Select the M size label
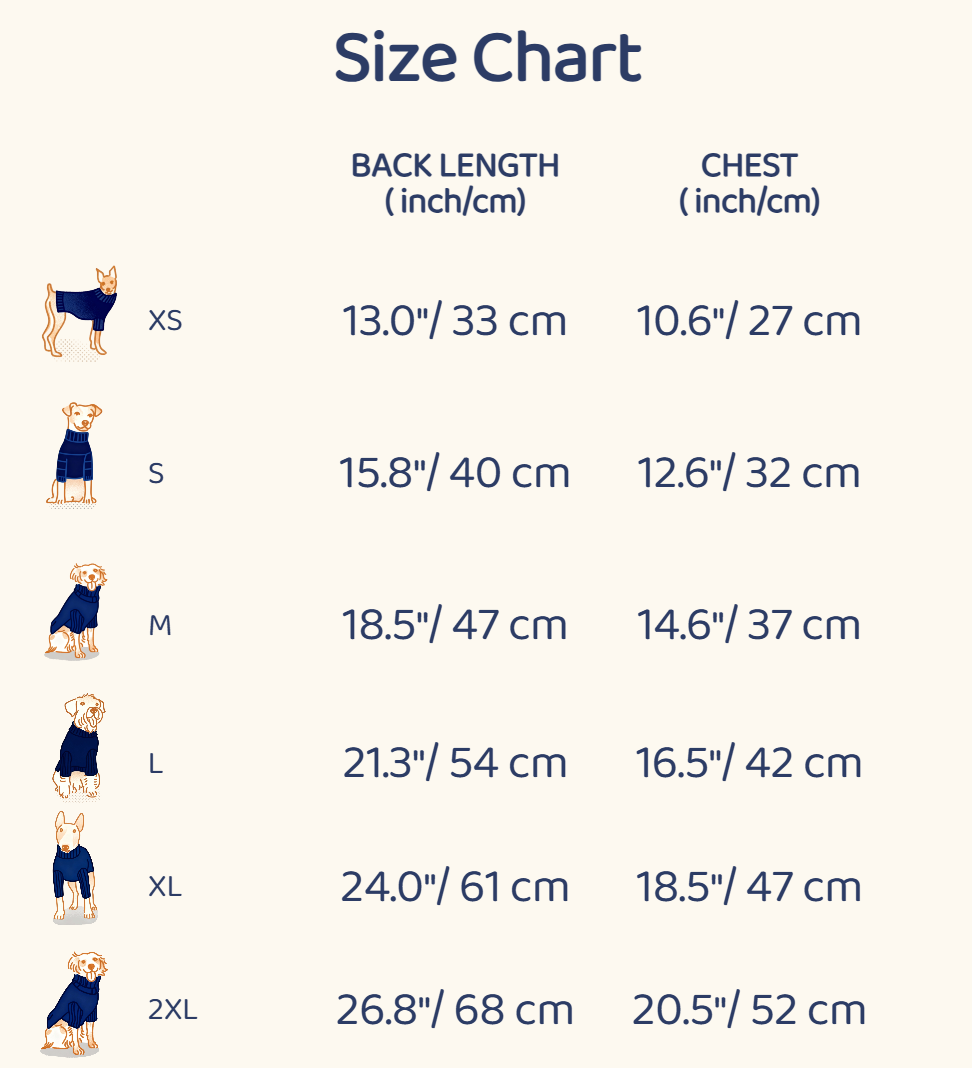Viewport: 972px width, 1068px height. click(160, 627)
